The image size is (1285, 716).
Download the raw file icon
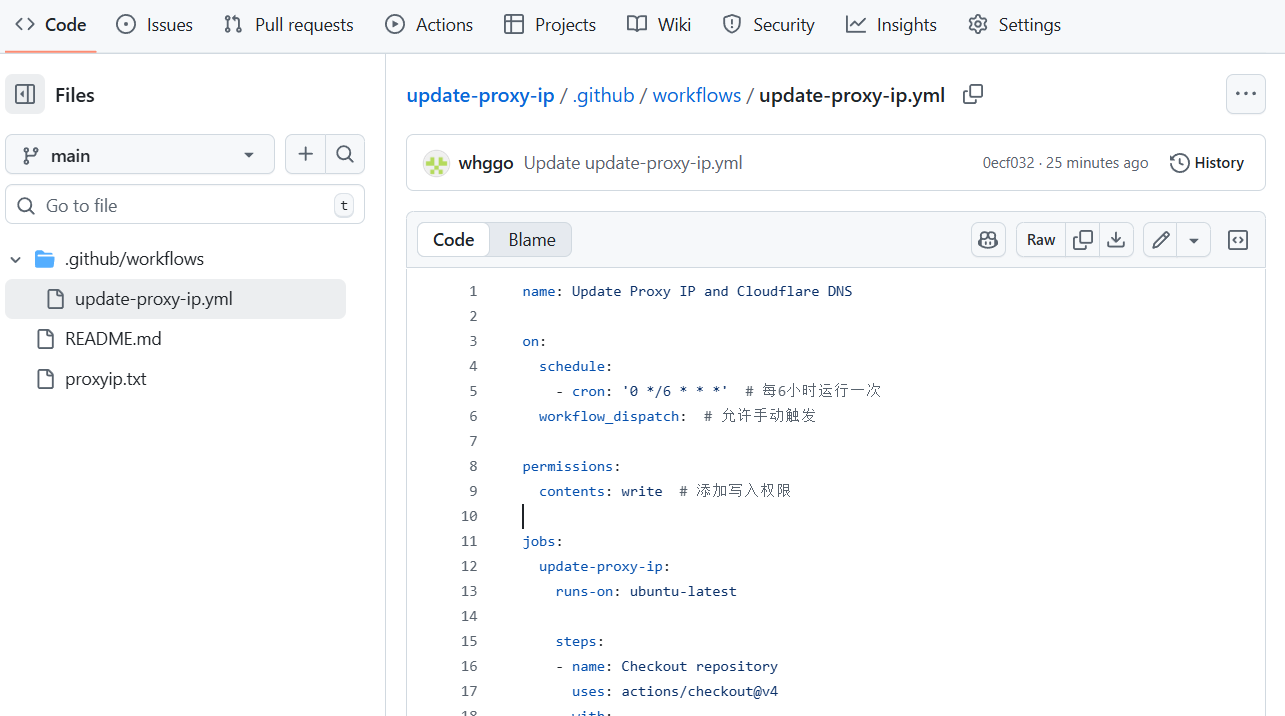[x=1116, y=240]
